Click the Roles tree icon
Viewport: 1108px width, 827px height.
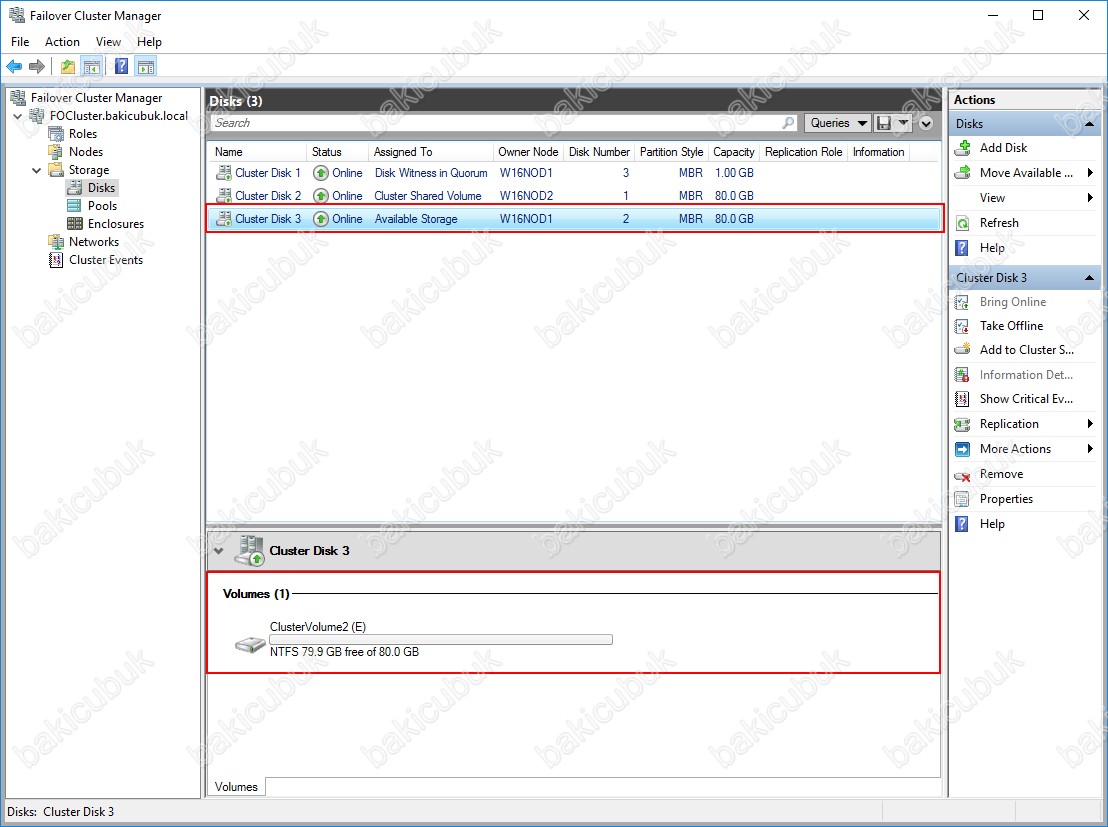tap(56, 134)
